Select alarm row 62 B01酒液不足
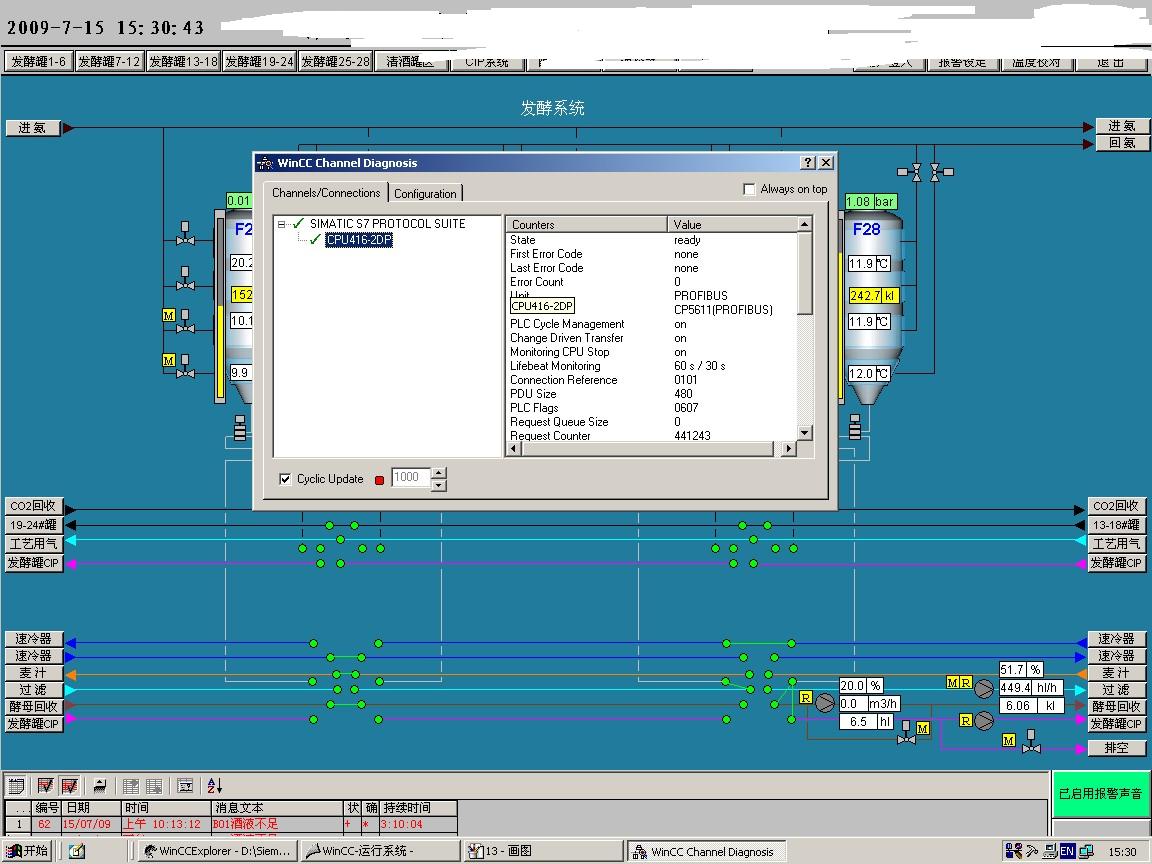Screen dimensions: 1152x864 pos(231,824)
